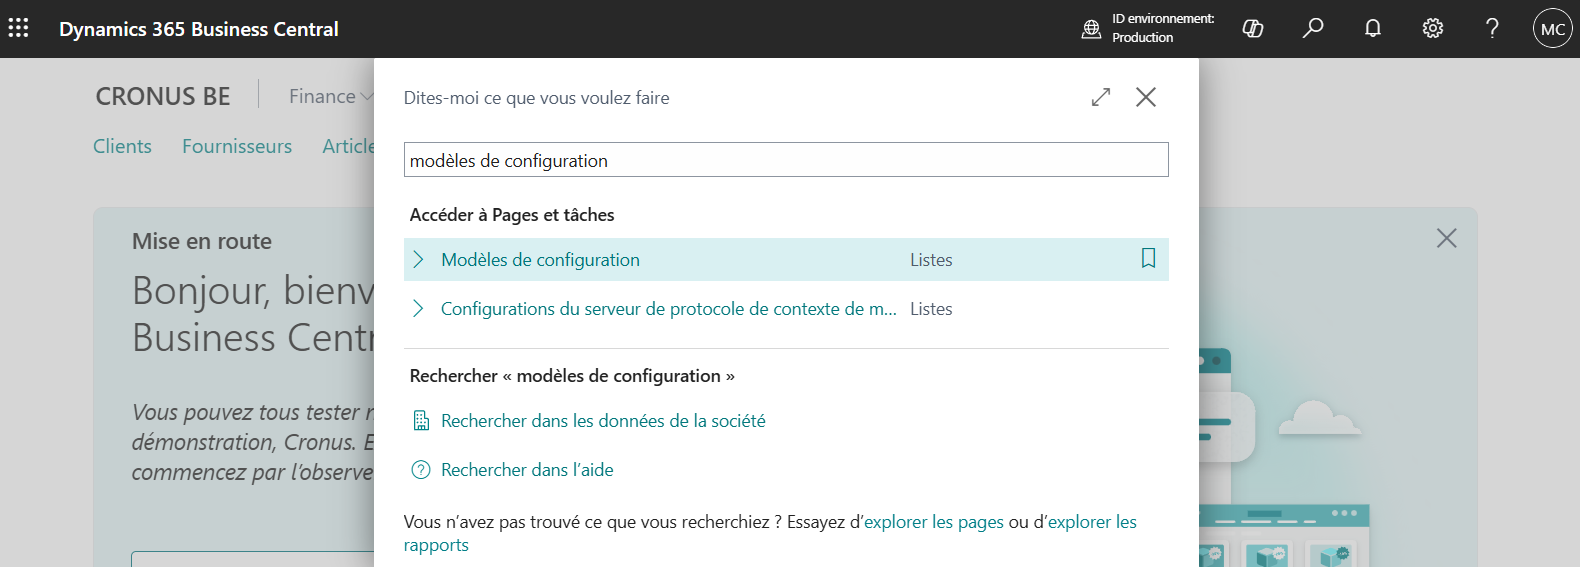The image size is (1580, 567).
Task: Click Listes label of Modèles de configuration
Action: [931, 260]
